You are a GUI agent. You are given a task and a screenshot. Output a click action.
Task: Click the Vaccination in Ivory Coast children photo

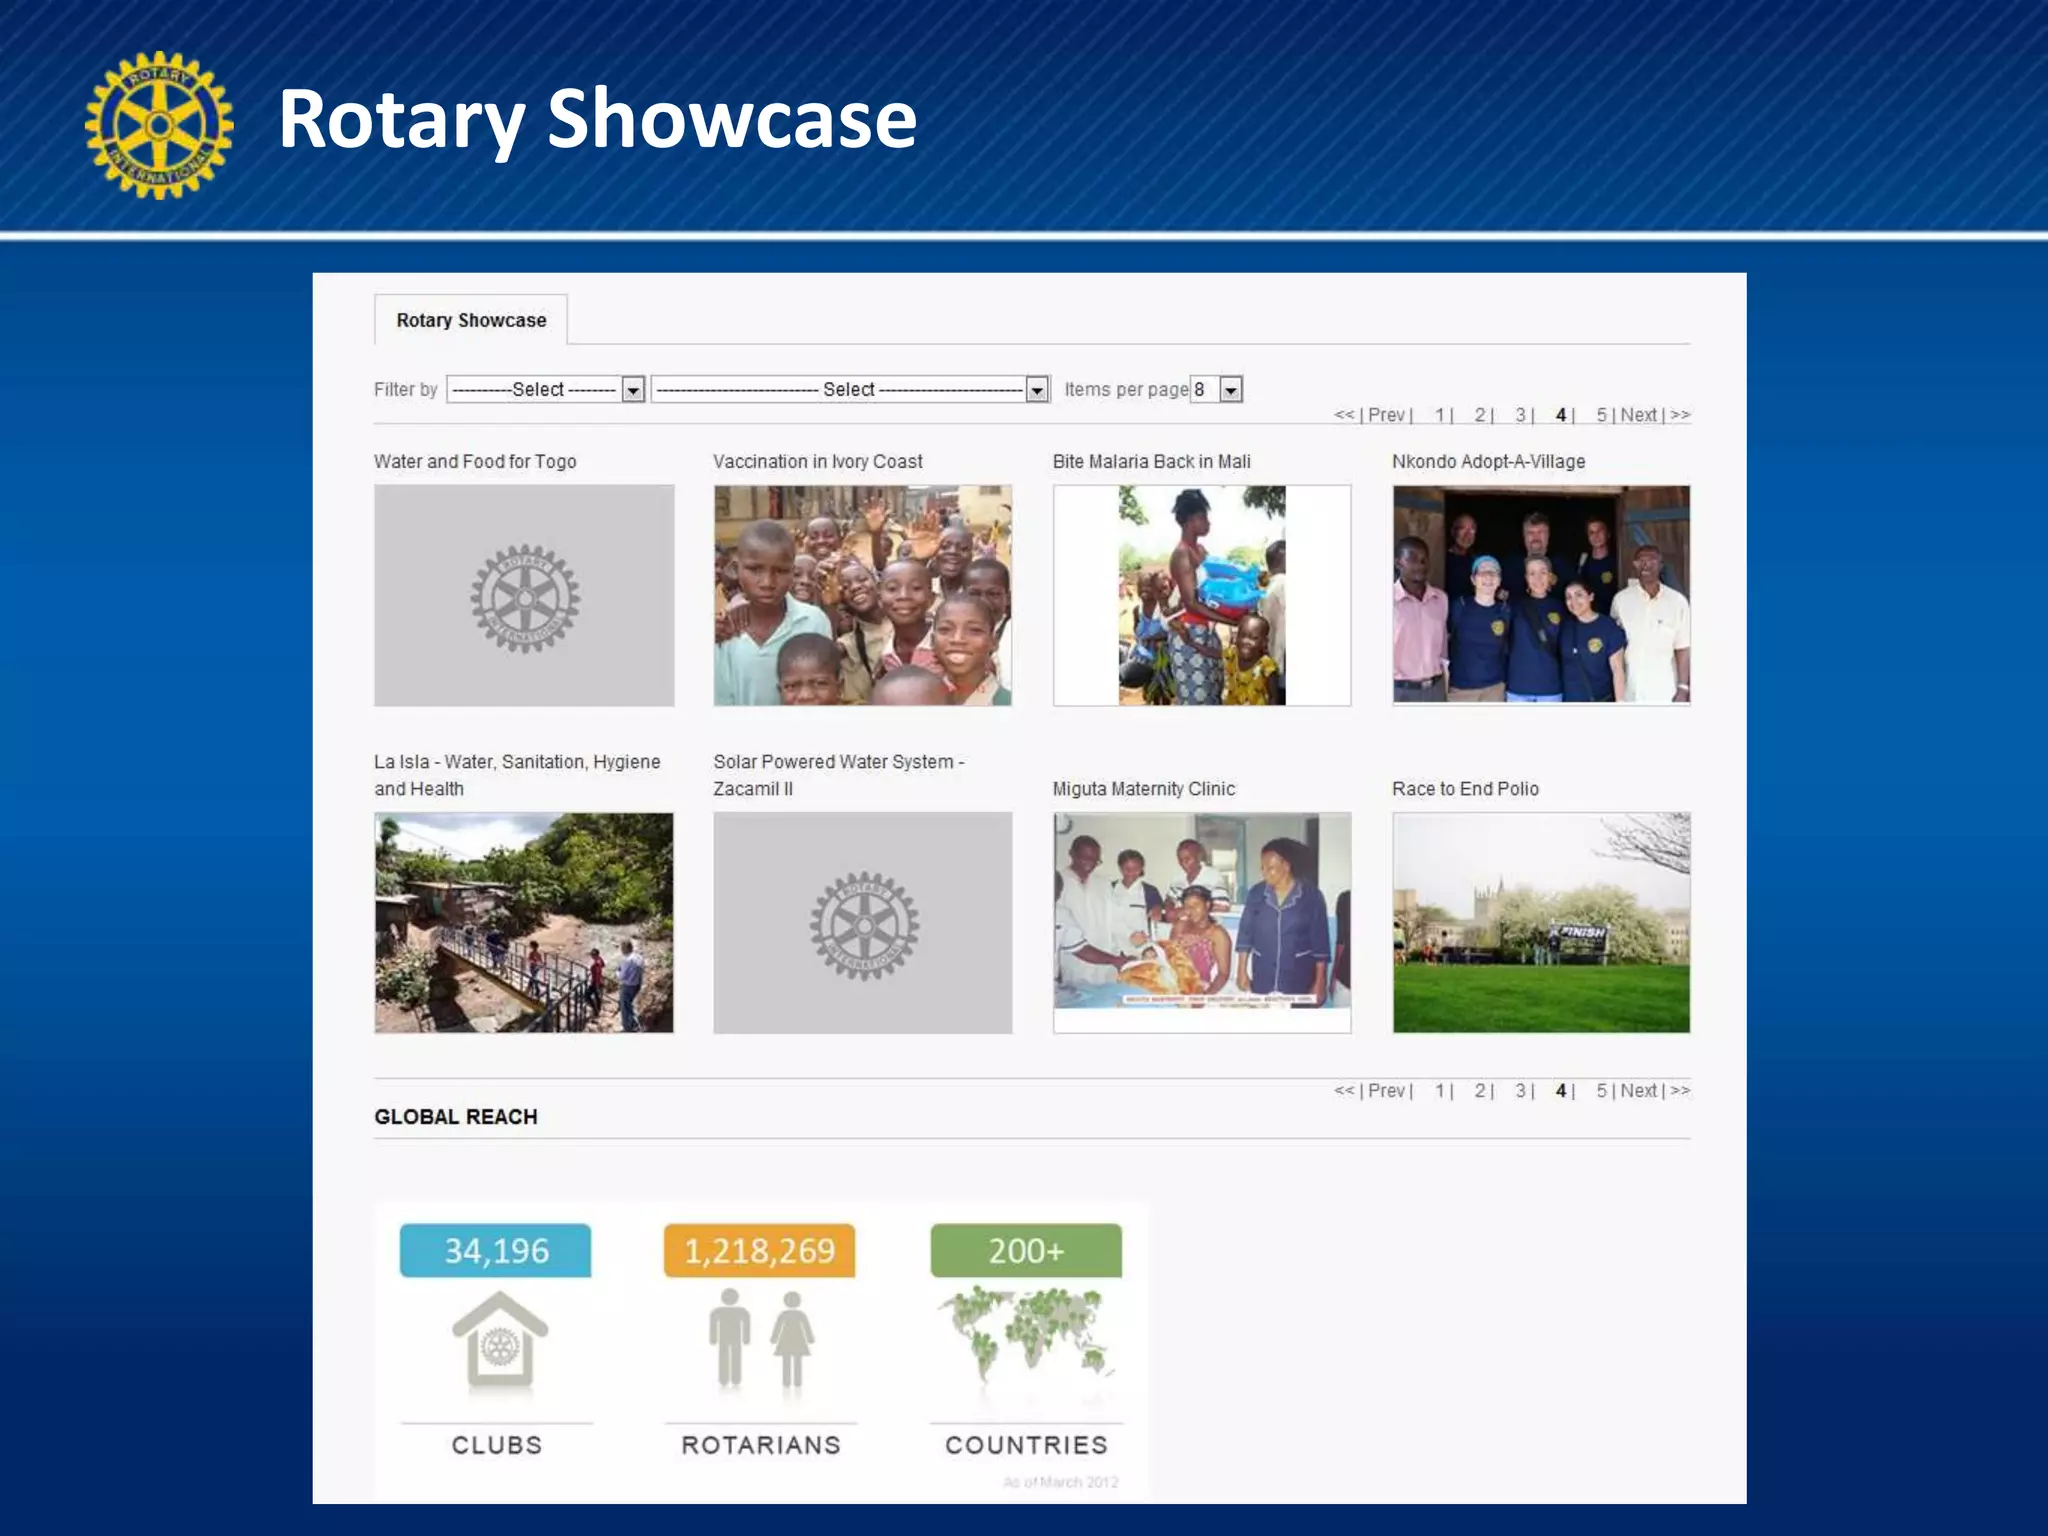click(x=863, y=596)
